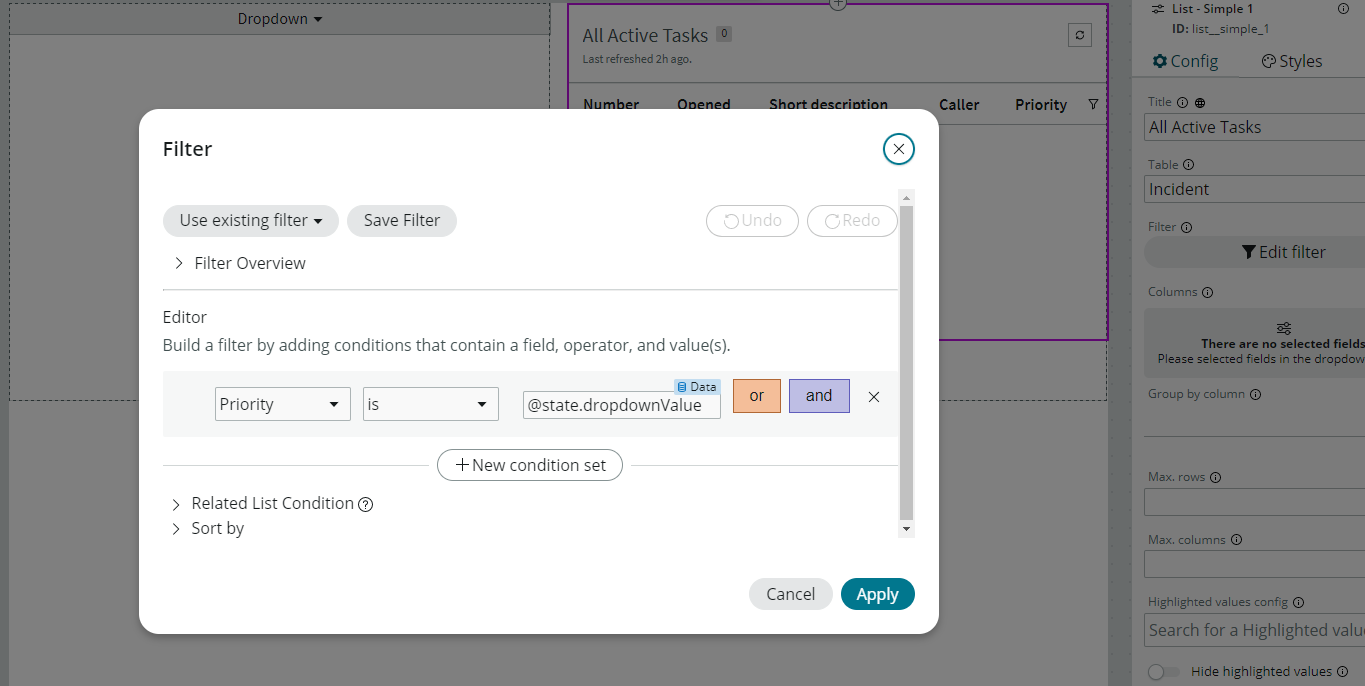Image resolution: width=1365 pixels, height=686 pixels.
Task: Click the Table info icon
Action: [x=1188, y=164]
